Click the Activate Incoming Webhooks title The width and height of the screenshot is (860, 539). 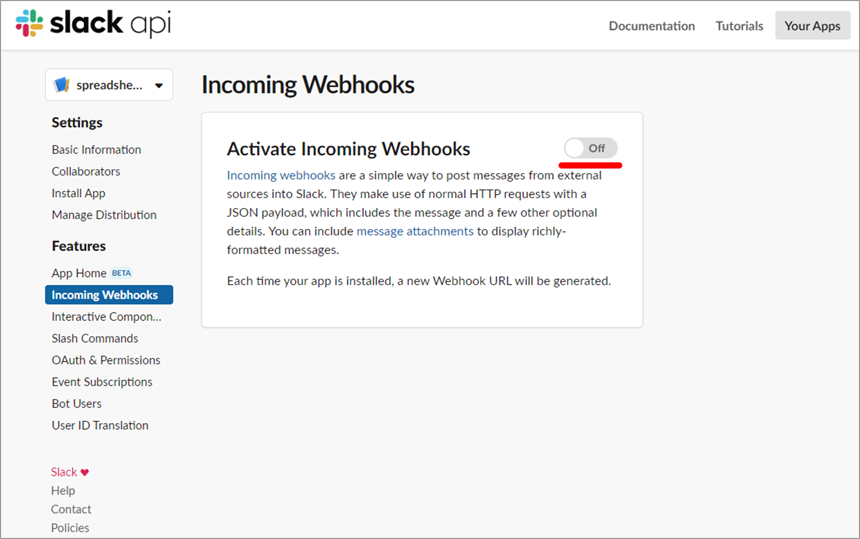pyautogui.click(x=348, y=149)
